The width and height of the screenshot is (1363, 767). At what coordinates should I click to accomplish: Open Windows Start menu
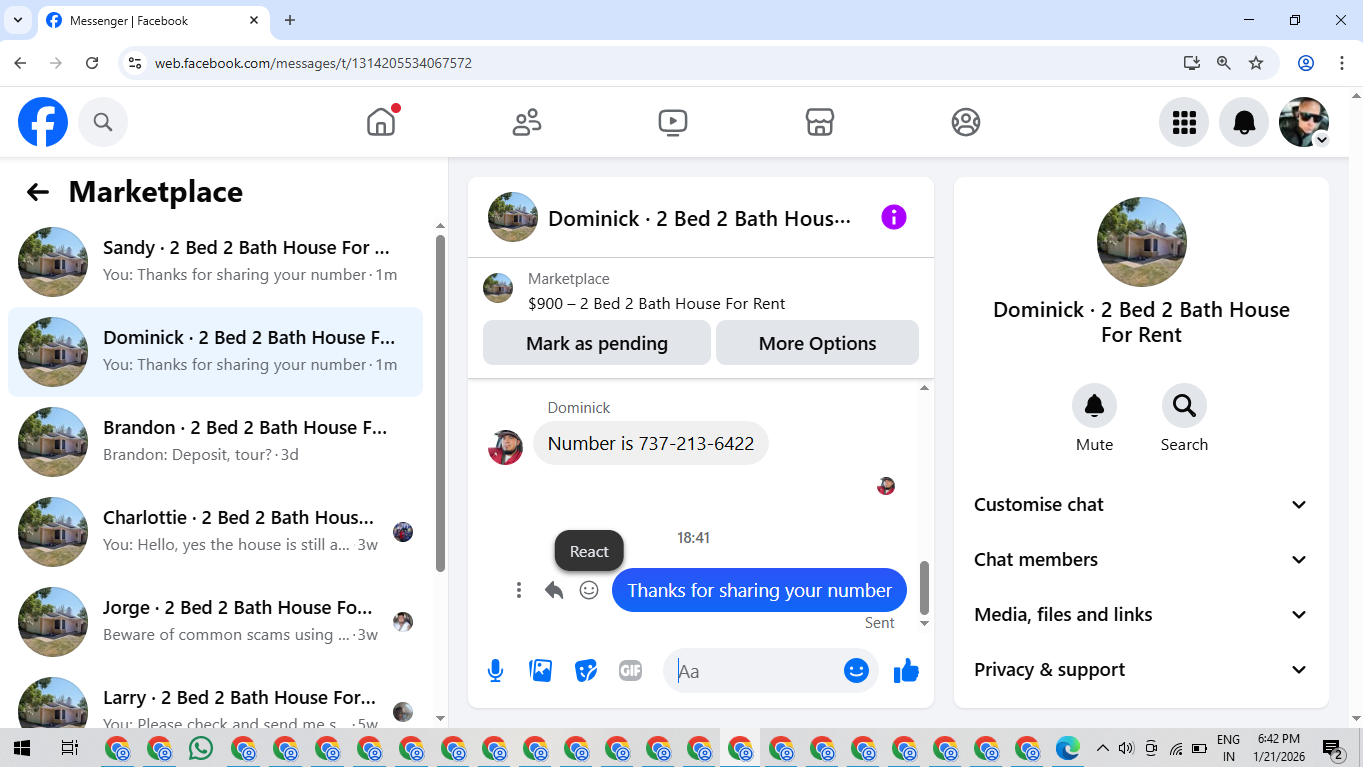click(21, 748)
